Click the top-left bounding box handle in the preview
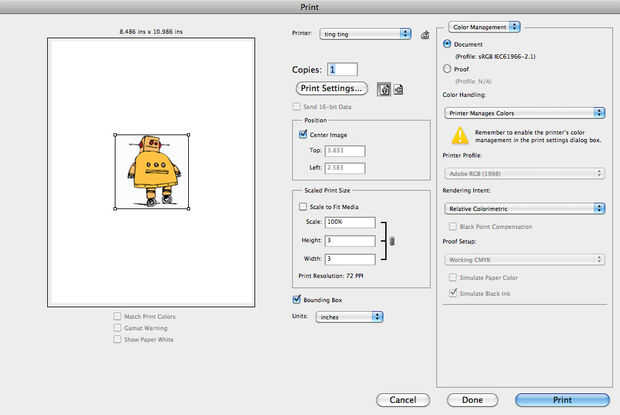 [115, 135]
